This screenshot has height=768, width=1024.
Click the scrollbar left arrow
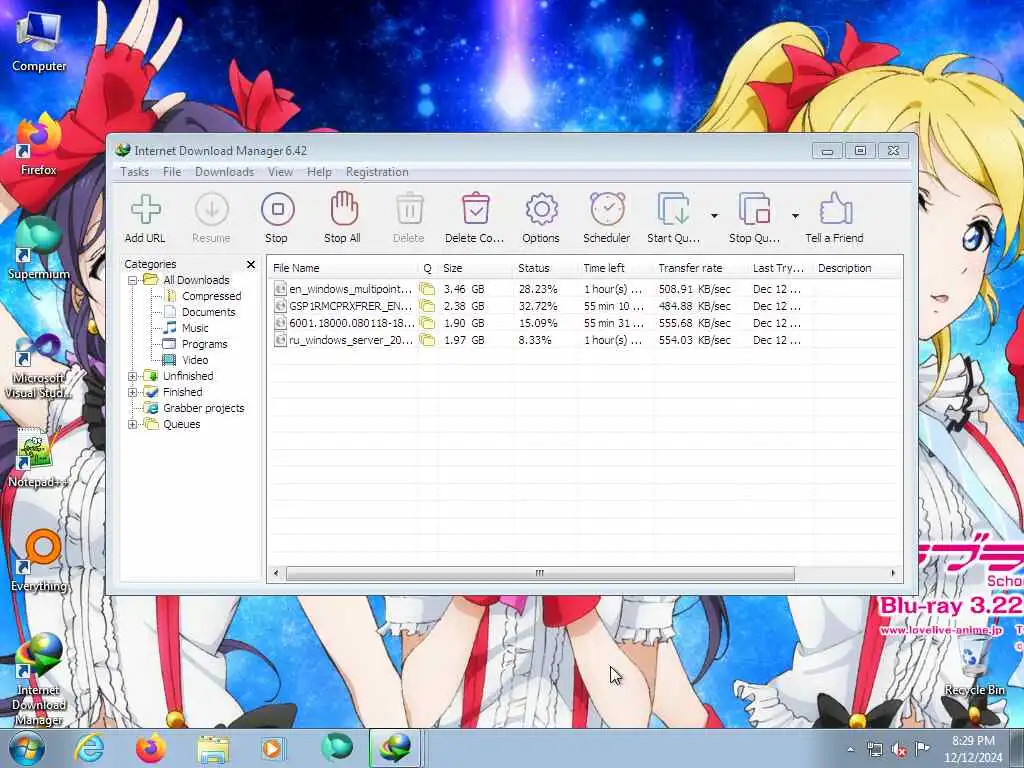tap(276, 573)
